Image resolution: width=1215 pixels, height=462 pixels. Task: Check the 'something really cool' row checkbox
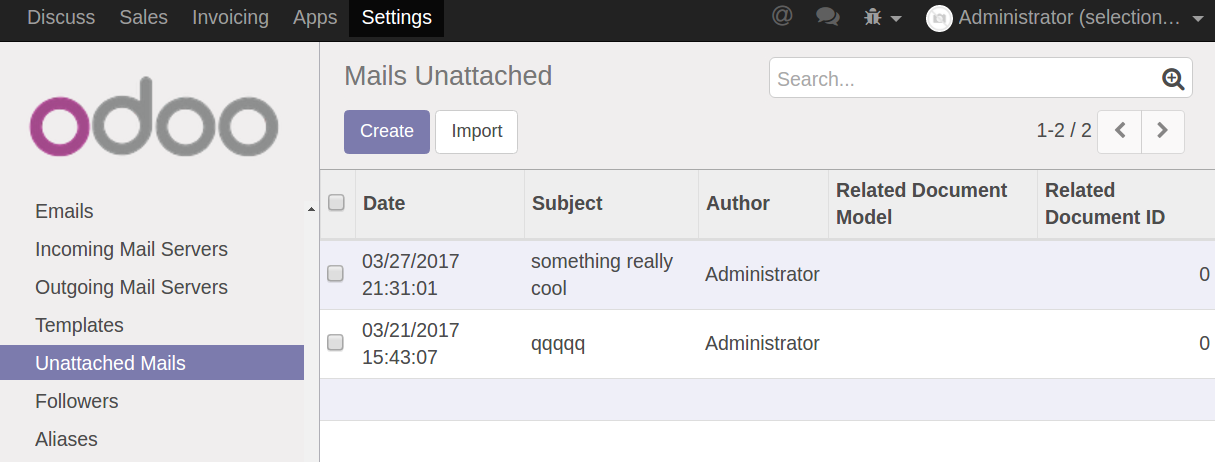[336, 273]
